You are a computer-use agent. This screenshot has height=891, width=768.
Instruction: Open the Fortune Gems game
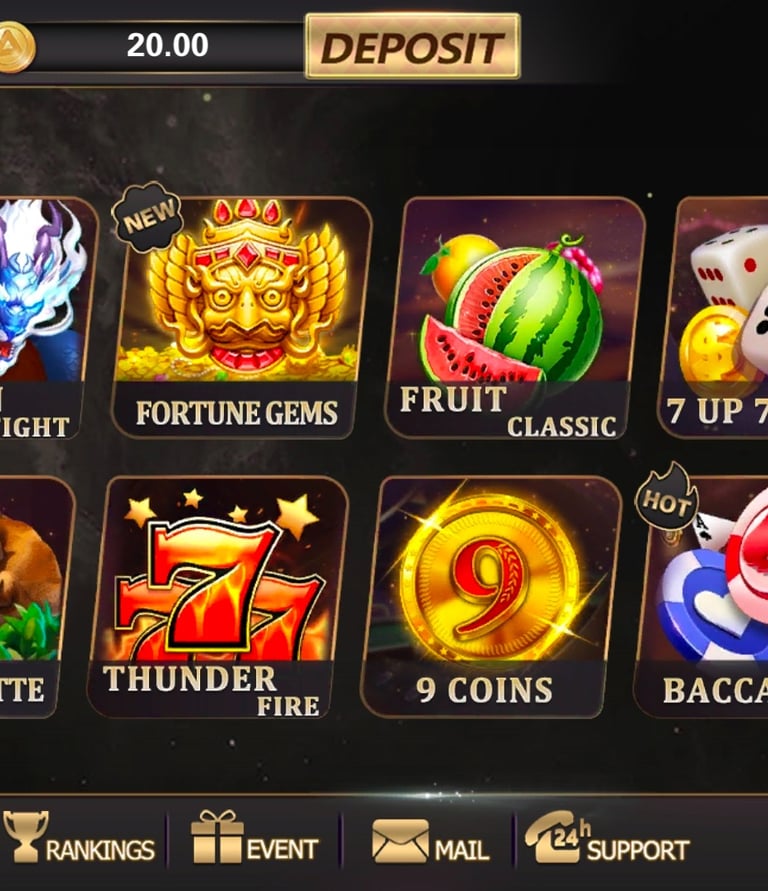tap(242, 317)
